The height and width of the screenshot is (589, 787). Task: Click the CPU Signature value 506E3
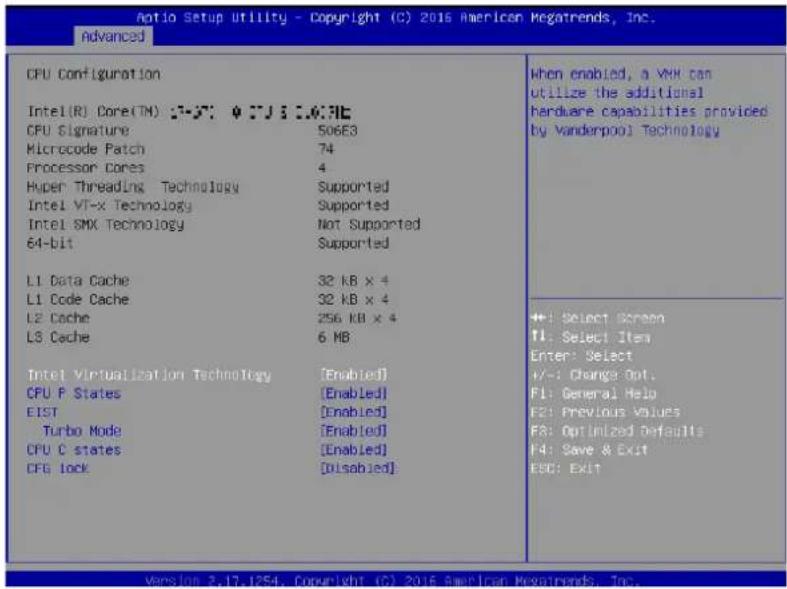[337, 130]
